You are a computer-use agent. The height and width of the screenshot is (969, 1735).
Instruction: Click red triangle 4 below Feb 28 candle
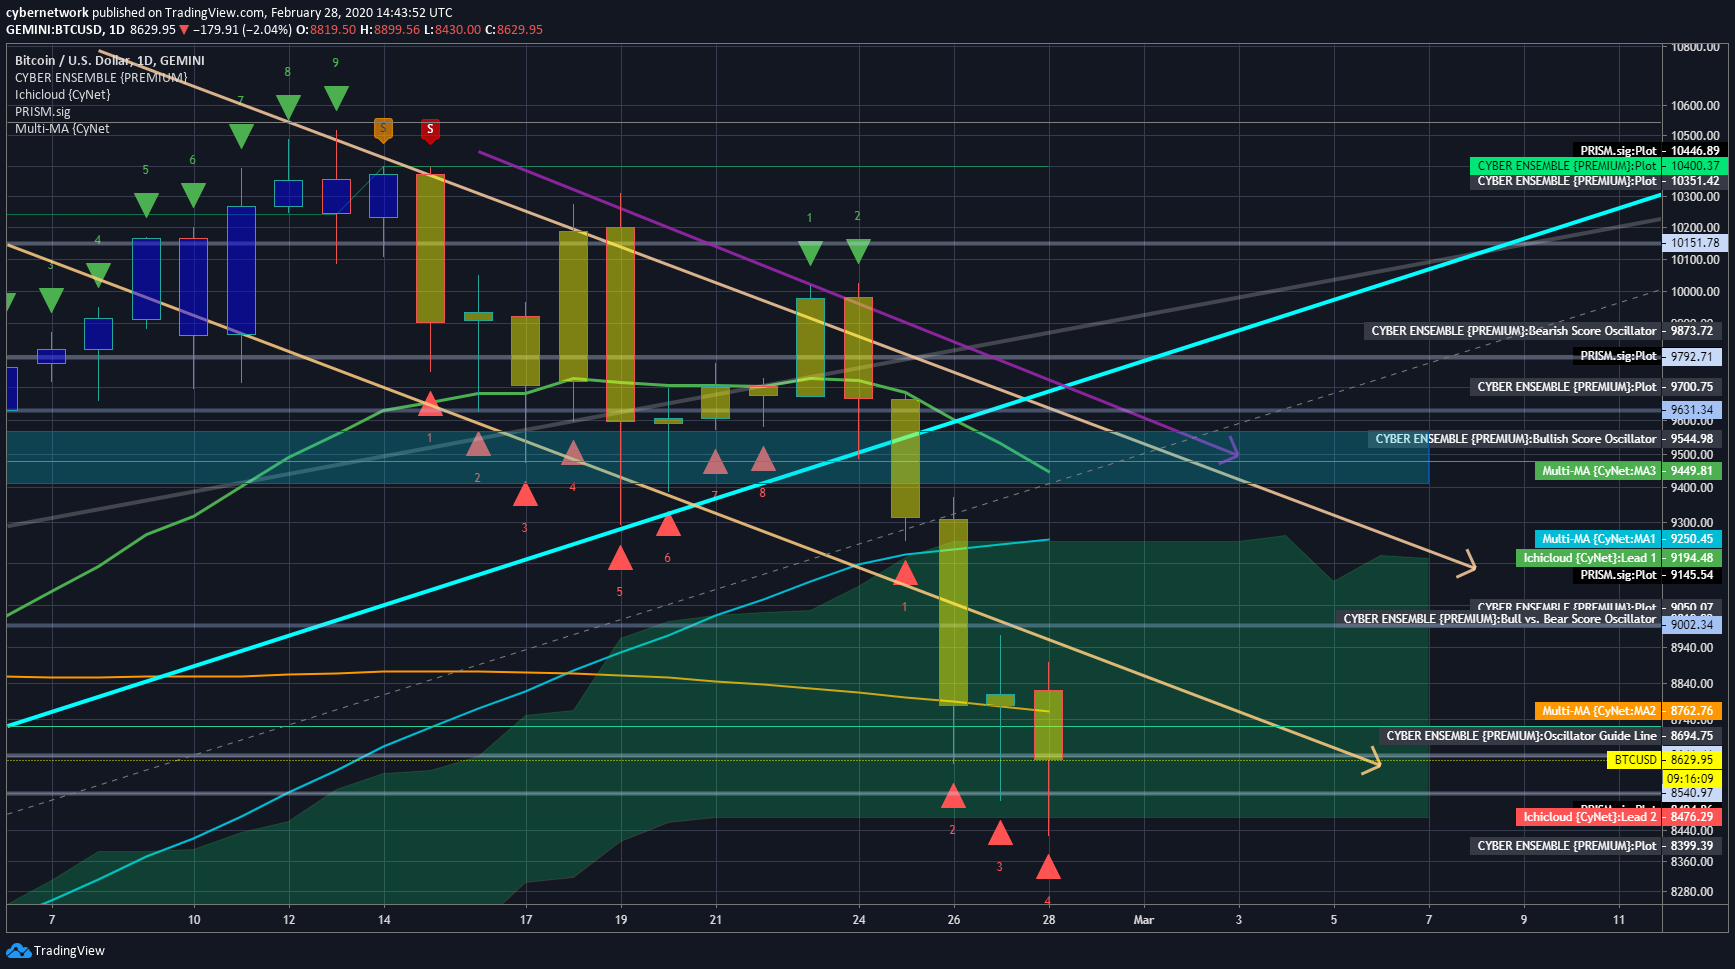[1048, 867]
